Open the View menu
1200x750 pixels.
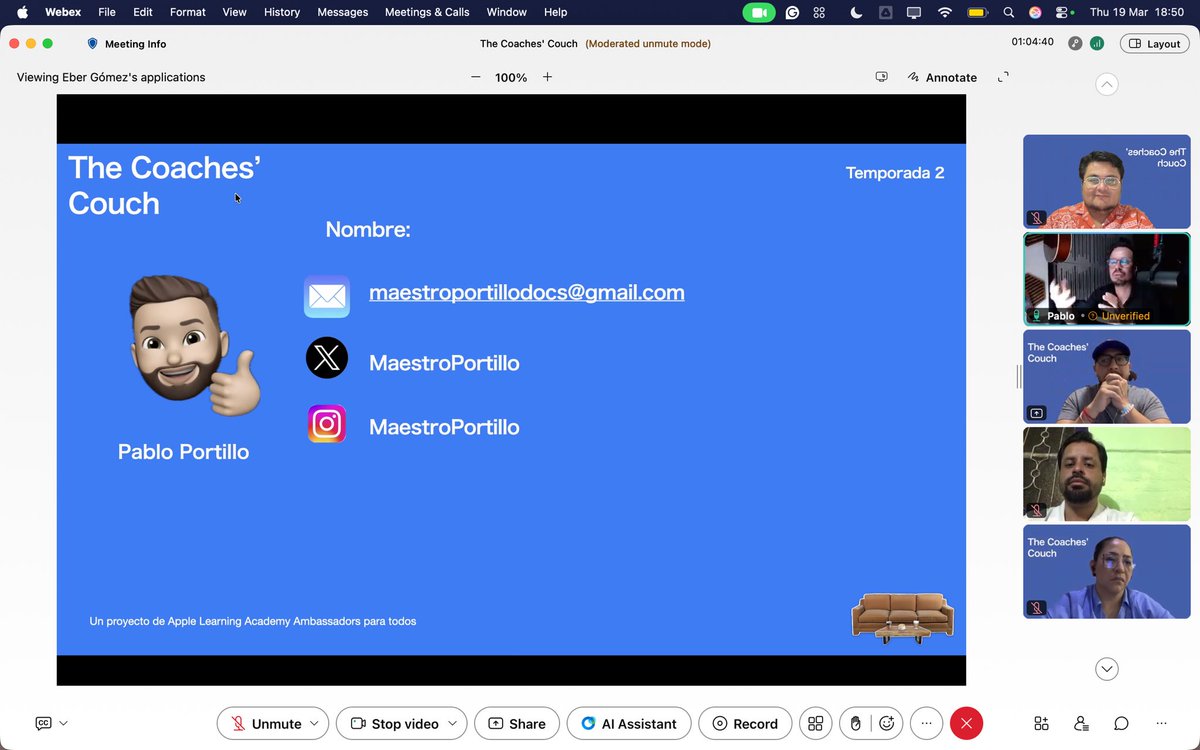[x=235, y=12]
